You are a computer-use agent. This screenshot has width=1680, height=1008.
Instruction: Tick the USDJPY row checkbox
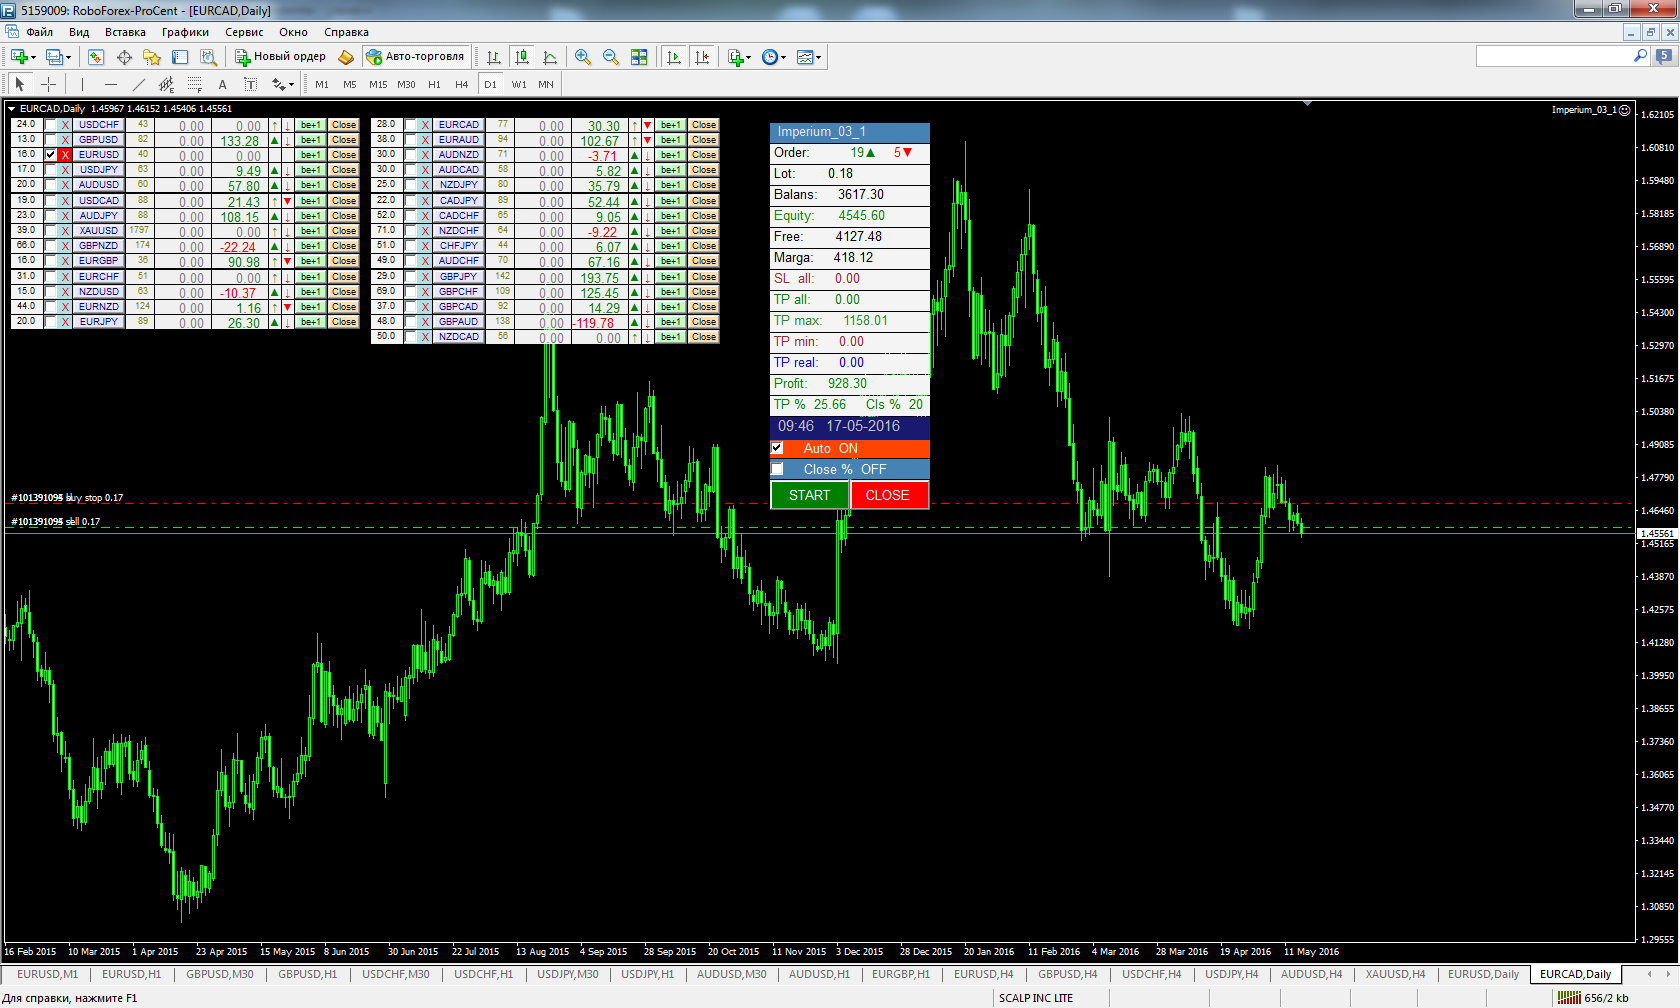(x=50, y=170)
